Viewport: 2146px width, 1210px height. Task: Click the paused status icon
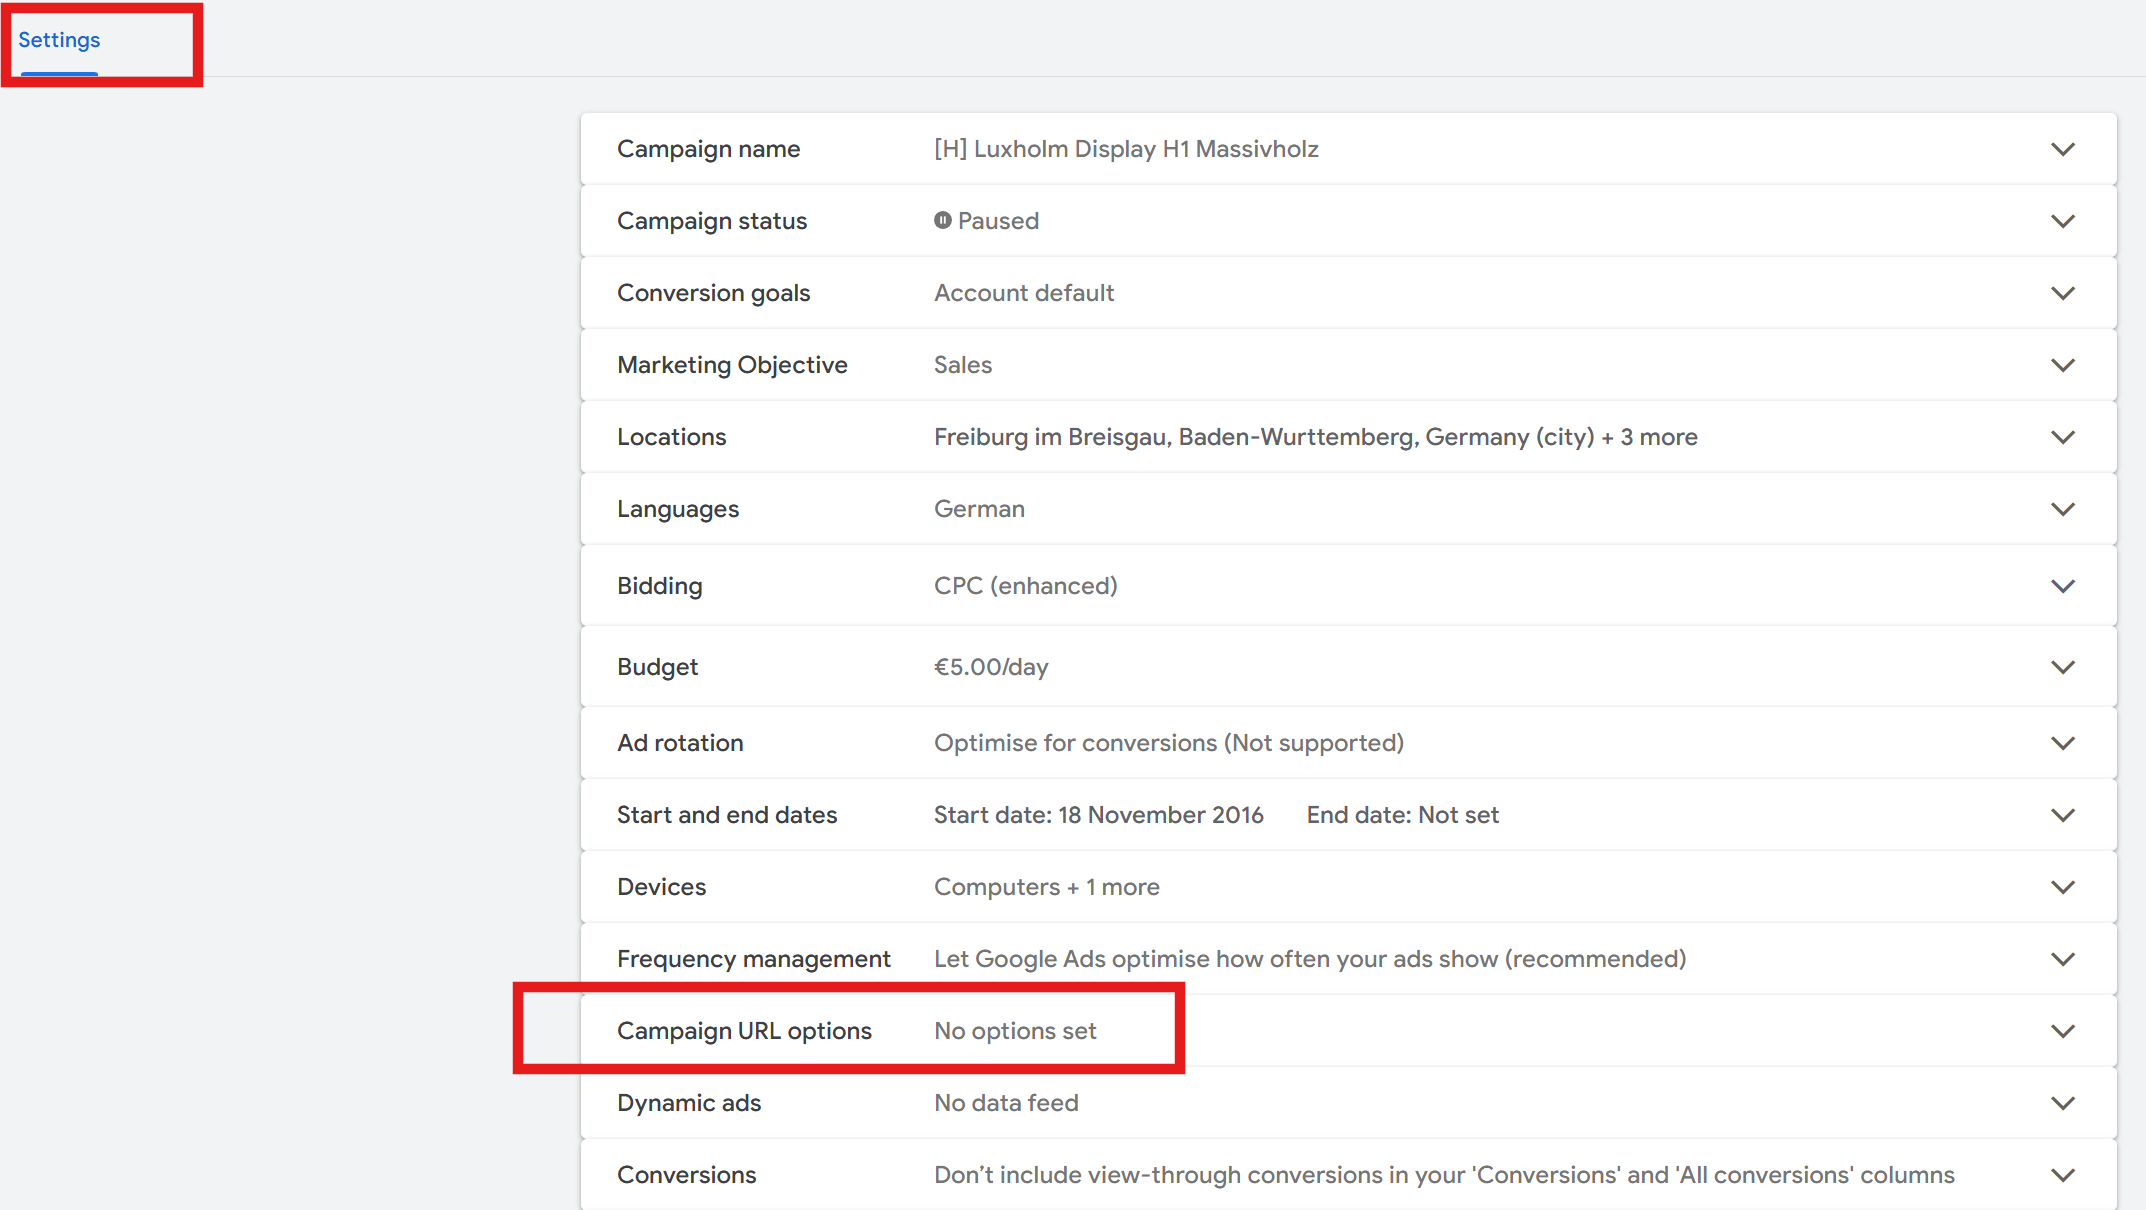[941, 221]
